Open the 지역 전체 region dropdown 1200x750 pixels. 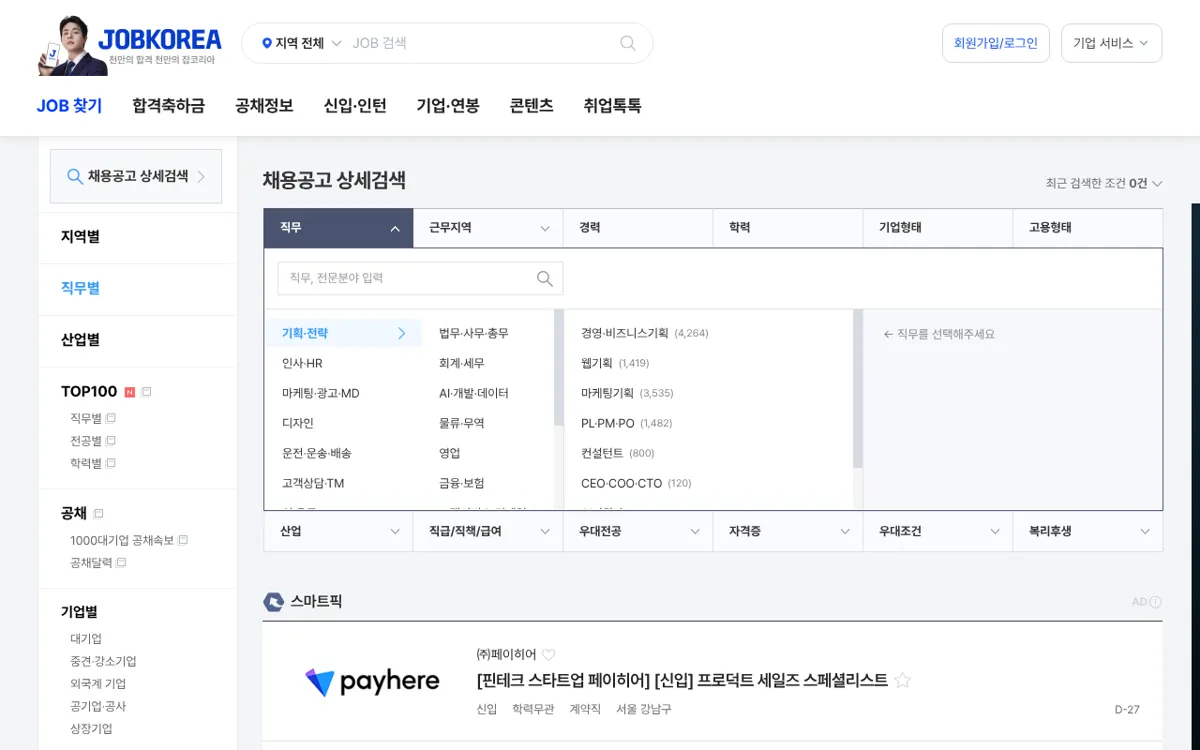point(301,43)
